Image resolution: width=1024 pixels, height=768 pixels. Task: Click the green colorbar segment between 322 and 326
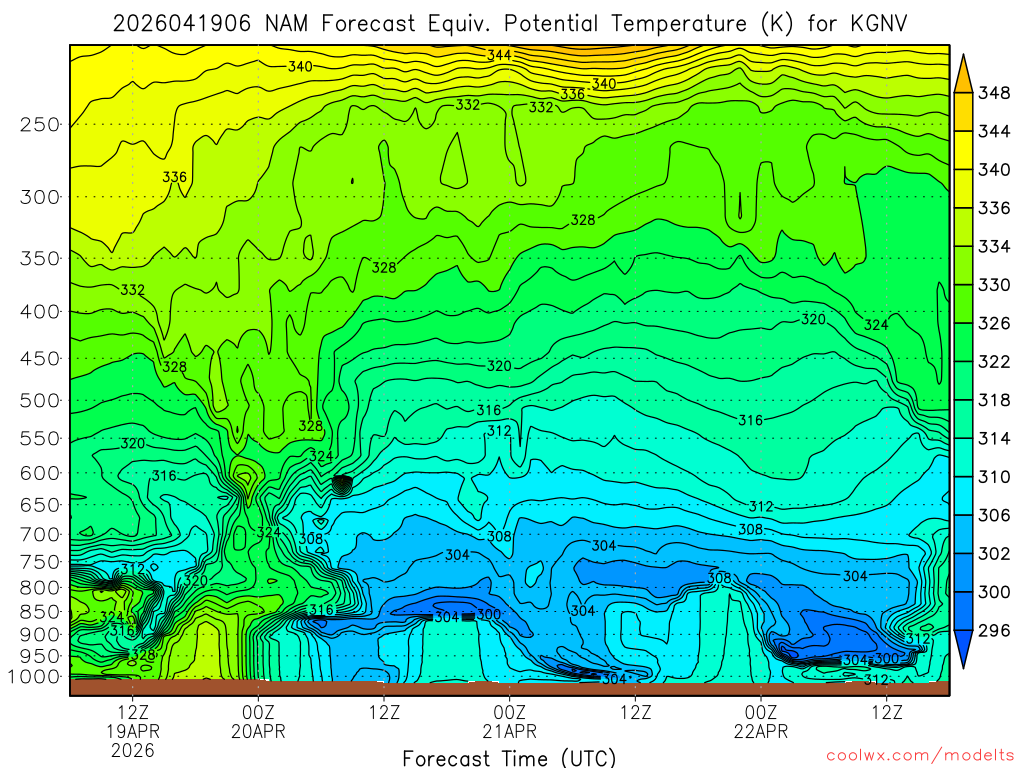click(963, 342)
